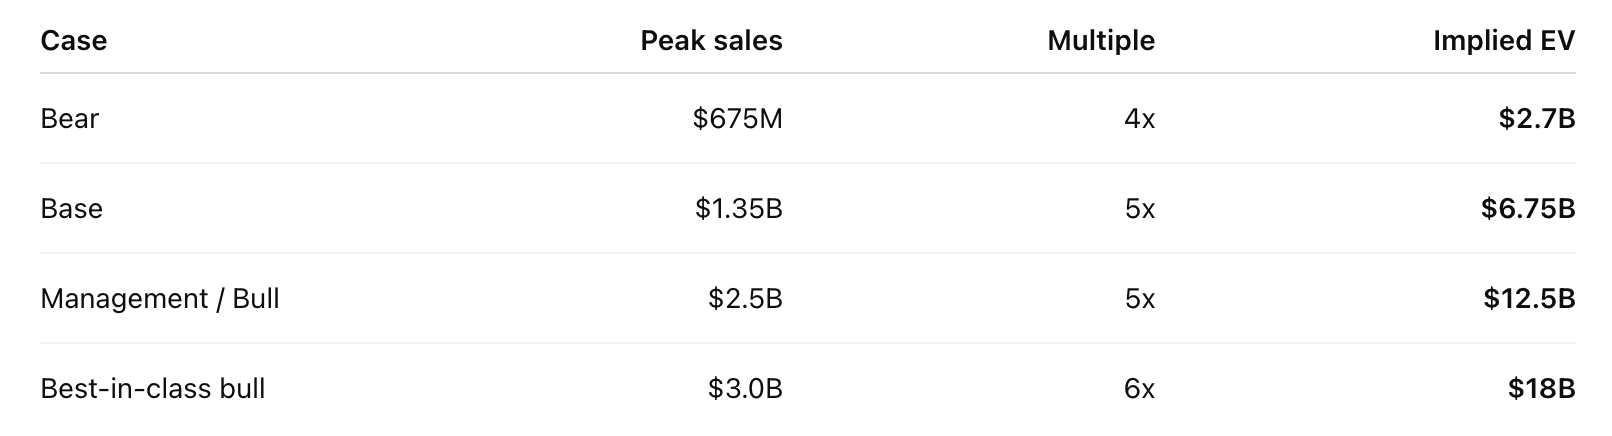
Task: Click the $6.75B implied EV value
Action: (x=1528, y=209)
